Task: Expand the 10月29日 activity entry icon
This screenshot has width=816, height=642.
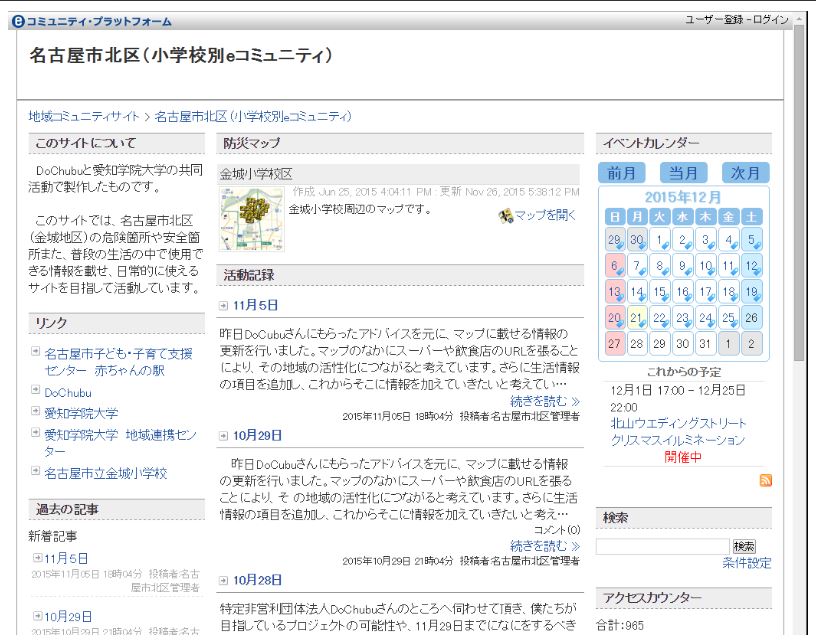Action: (224, 436)
